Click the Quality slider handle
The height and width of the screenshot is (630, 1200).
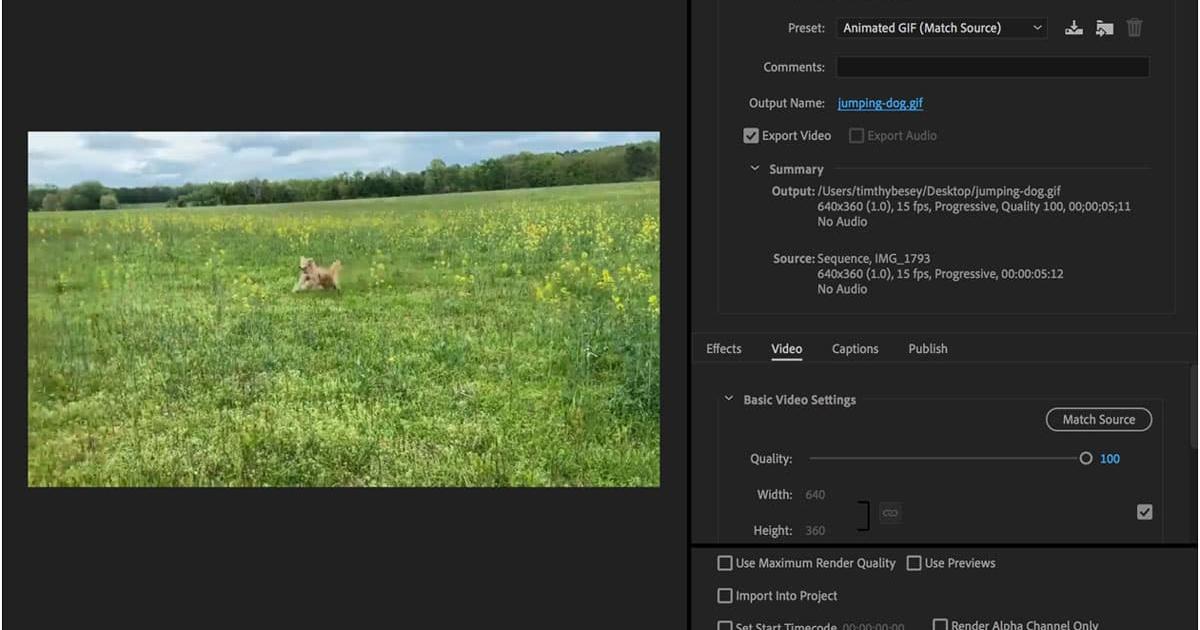pyautogui.click(x=1086, y=459)
